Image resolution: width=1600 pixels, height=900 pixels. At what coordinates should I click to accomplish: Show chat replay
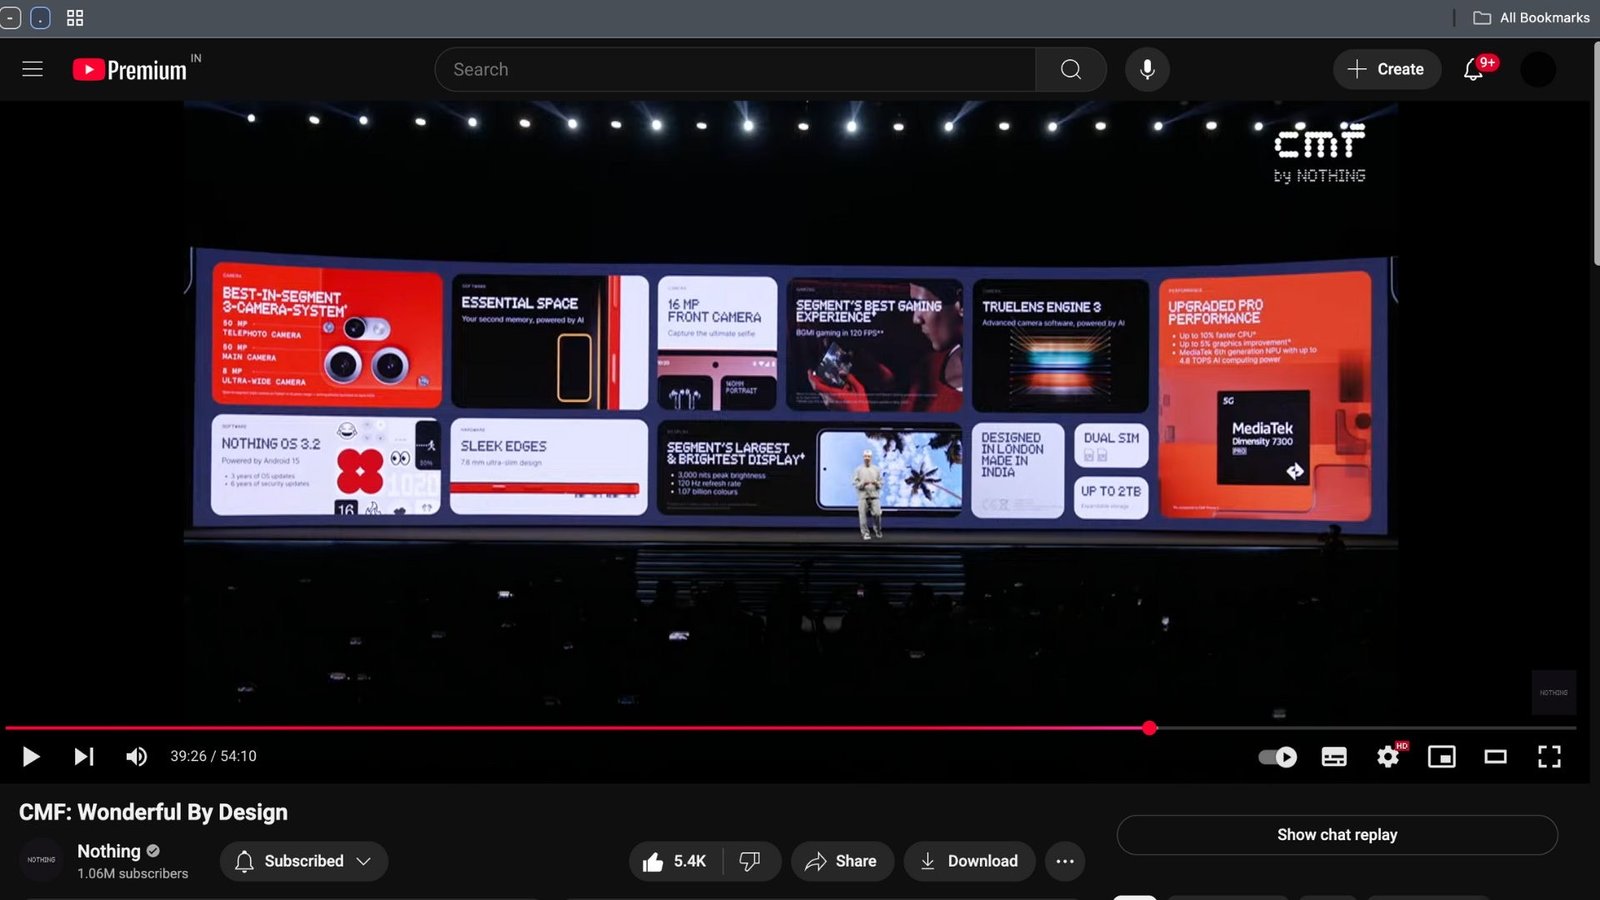click(1337, 835)
